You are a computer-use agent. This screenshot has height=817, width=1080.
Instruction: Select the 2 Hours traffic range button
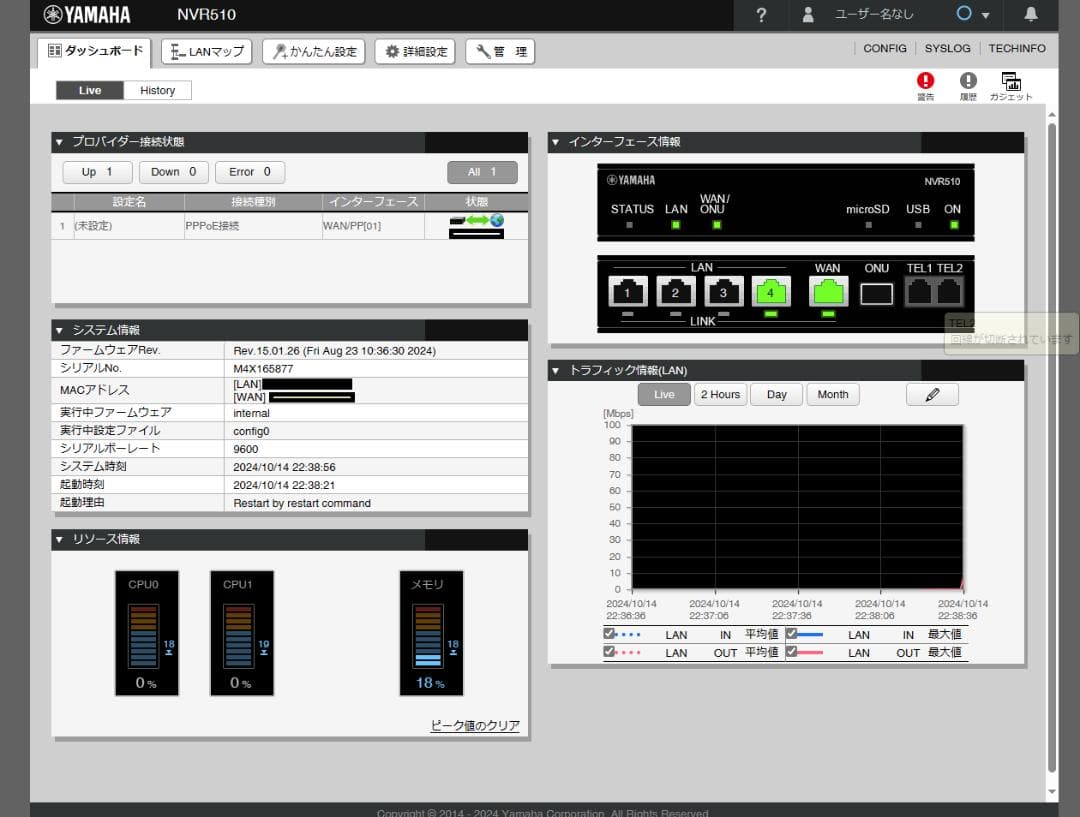[720, 395]
